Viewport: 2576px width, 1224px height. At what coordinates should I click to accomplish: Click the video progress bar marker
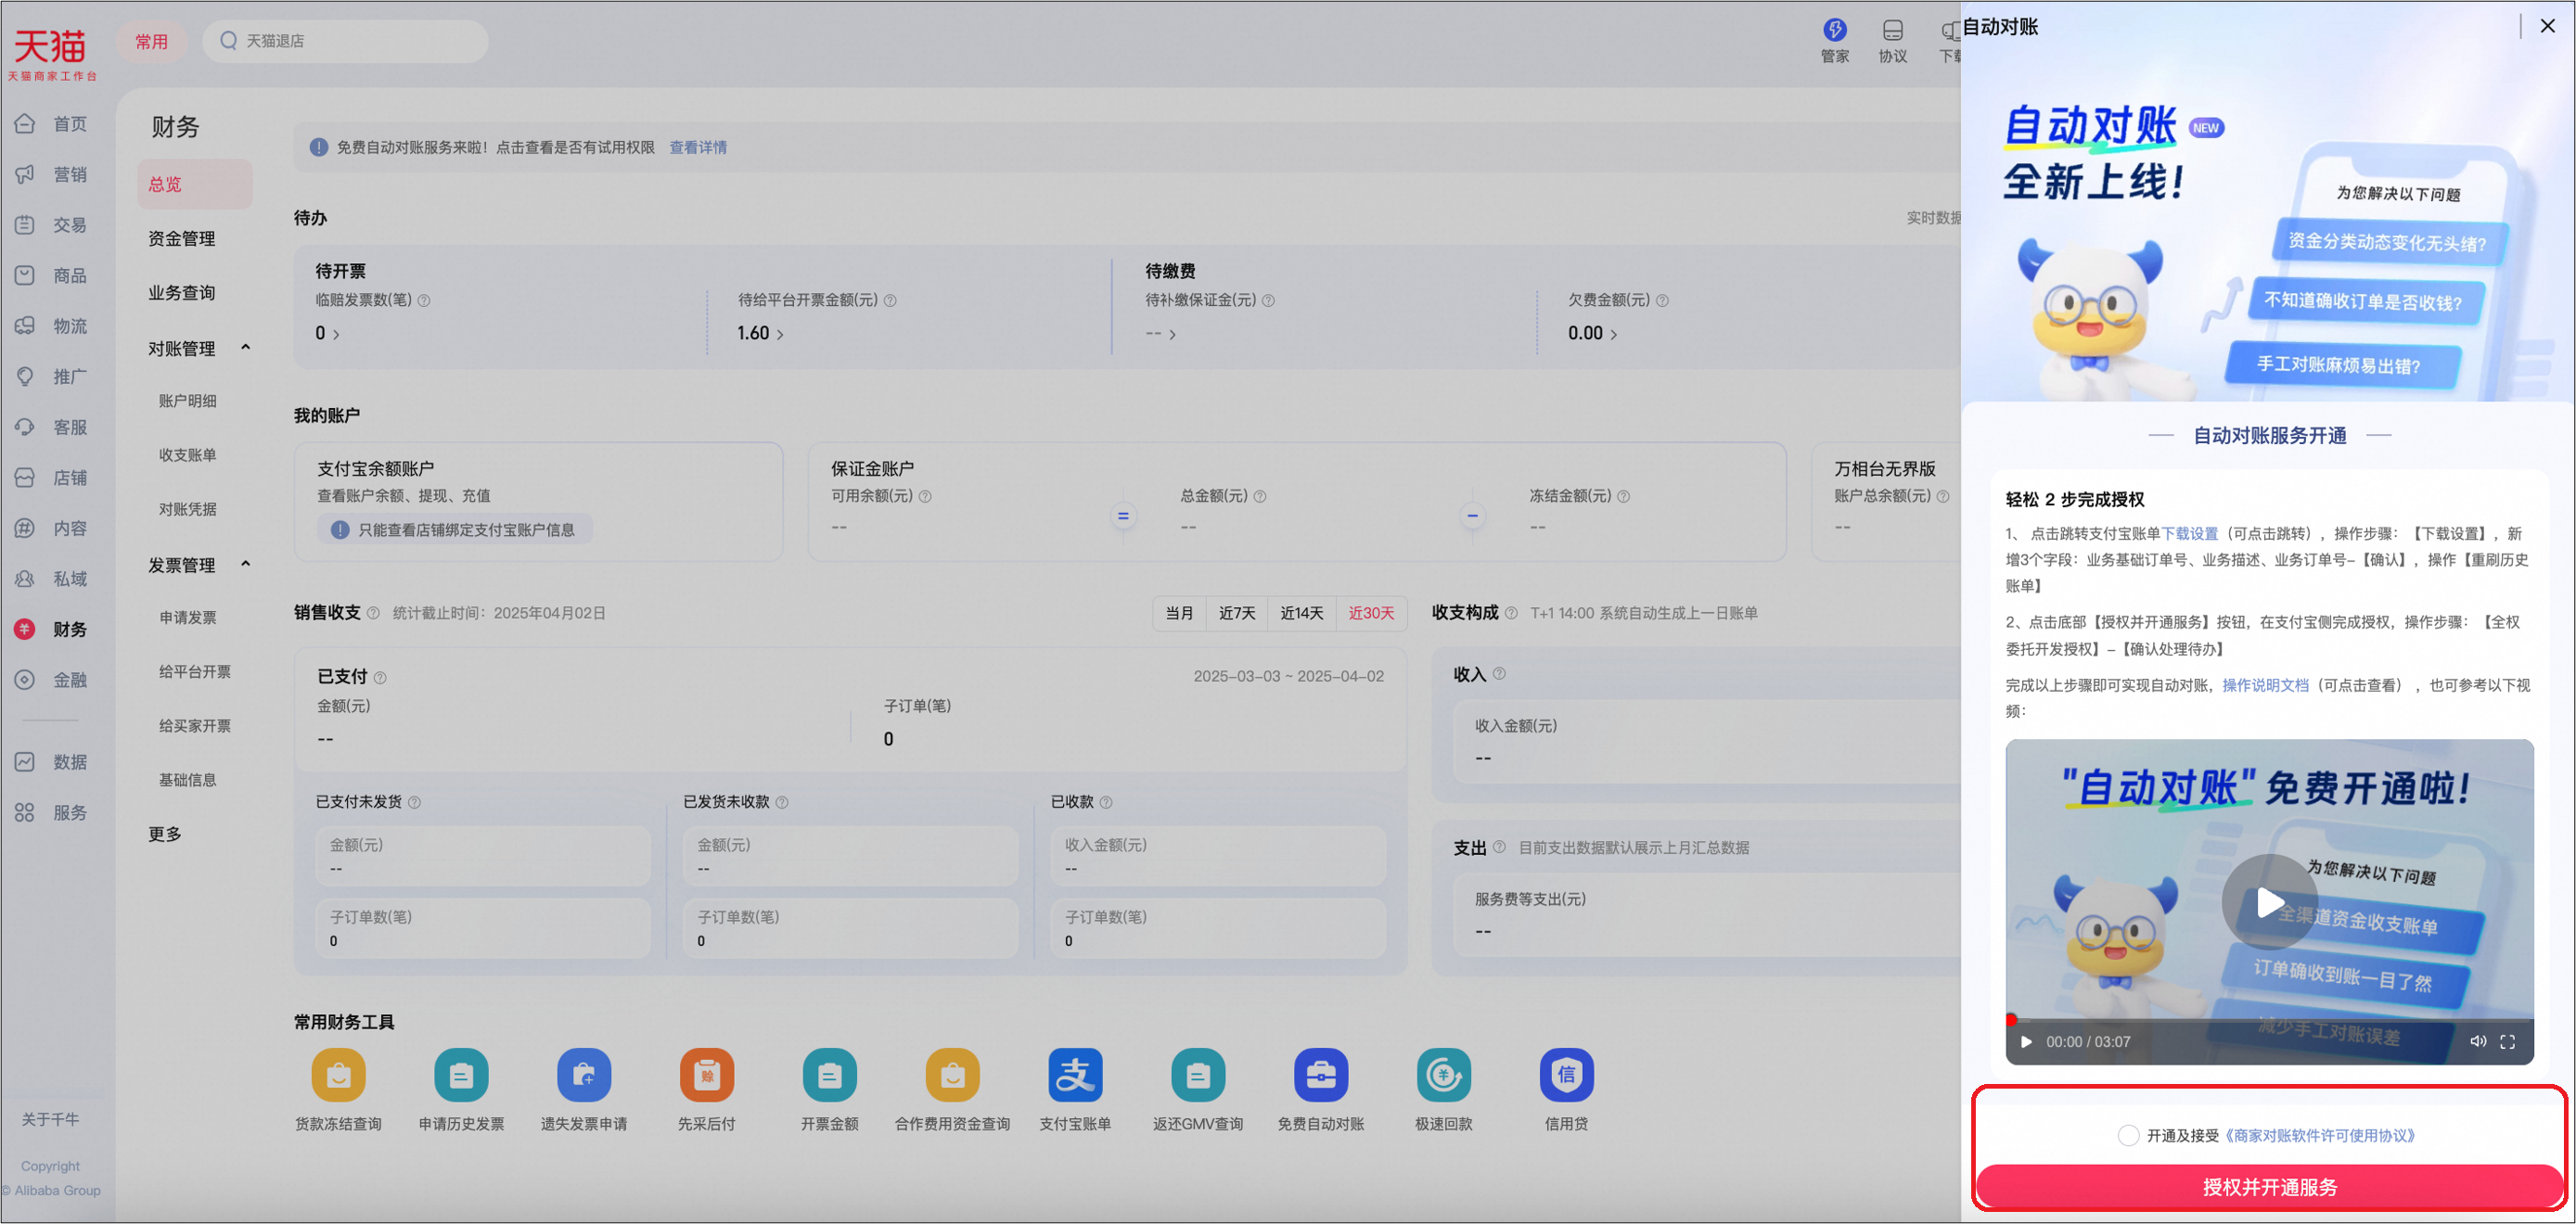2011,1020
